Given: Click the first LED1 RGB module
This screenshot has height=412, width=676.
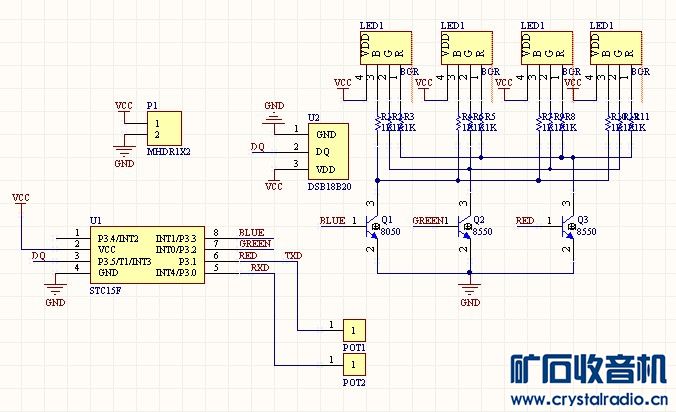Looking at the screenshot, I should [x=386, y=48].
